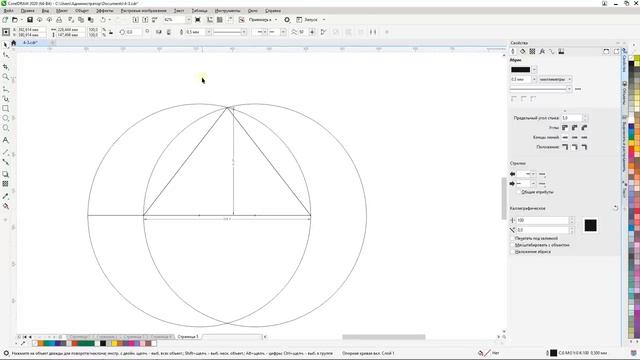Click the outline color swatch in Properties
Image resolution: width=640 pixels, height=360 pixels.
tap(520, 70)
